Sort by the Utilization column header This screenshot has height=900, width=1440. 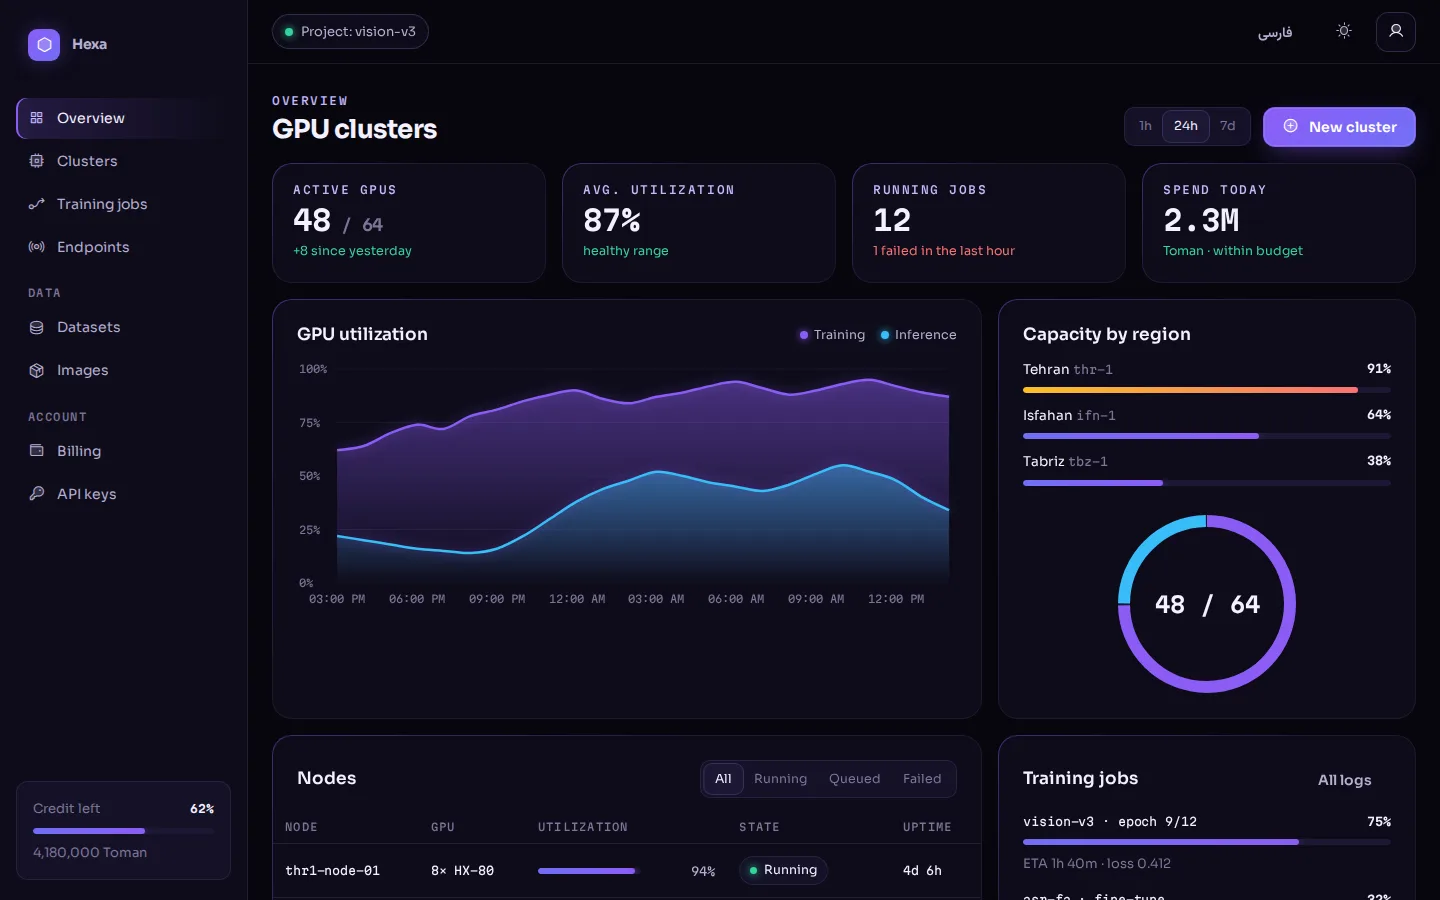583,827
